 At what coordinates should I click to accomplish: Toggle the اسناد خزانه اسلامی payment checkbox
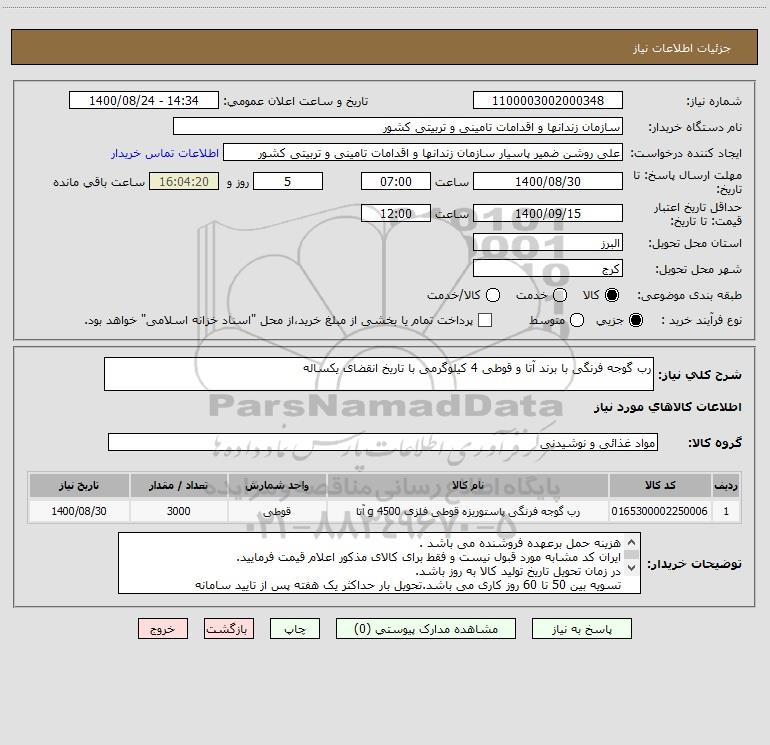point(485,320)
